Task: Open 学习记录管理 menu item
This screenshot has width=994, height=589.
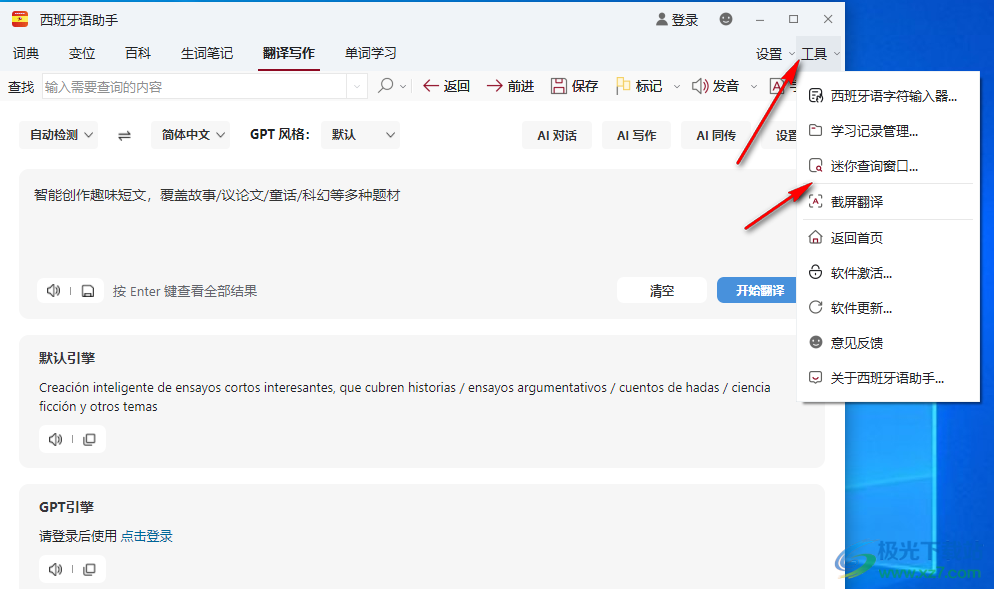Action: click(x=888, y=131)
